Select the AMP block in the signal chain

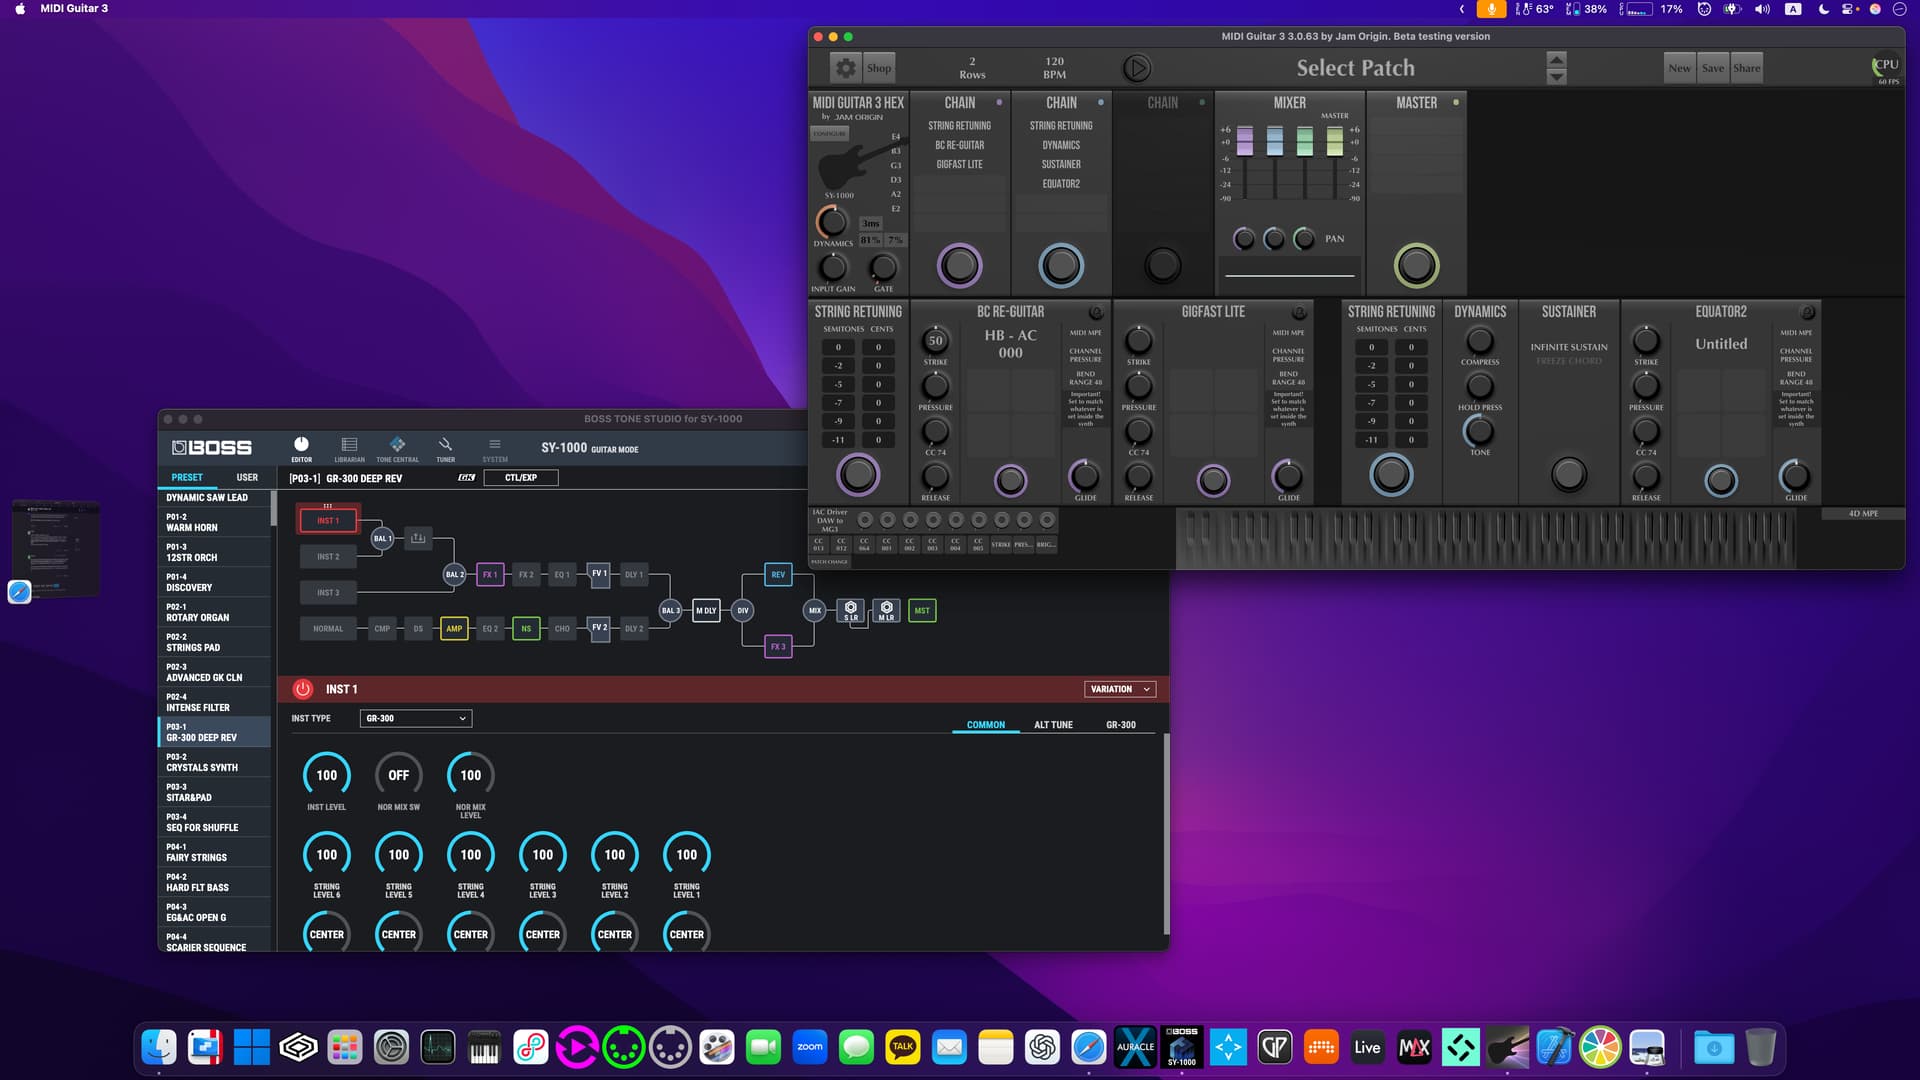click(x=454, y=629)
